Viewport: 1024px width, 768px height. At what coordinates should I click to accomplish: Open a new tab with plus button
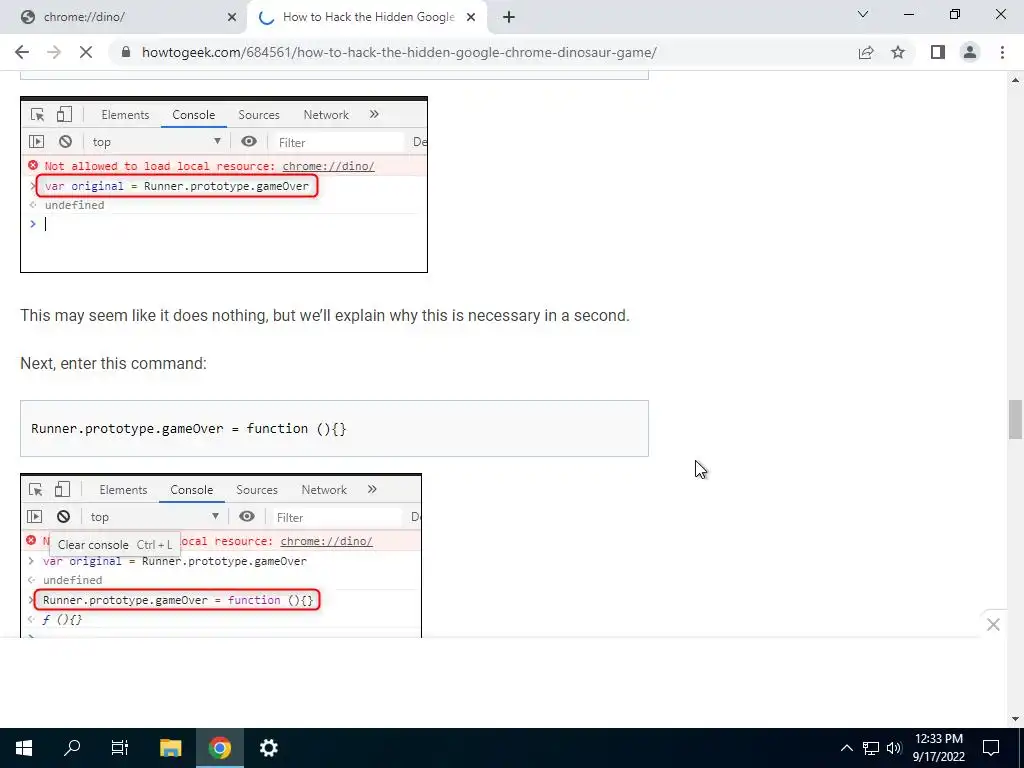click(x=509, y=18)
